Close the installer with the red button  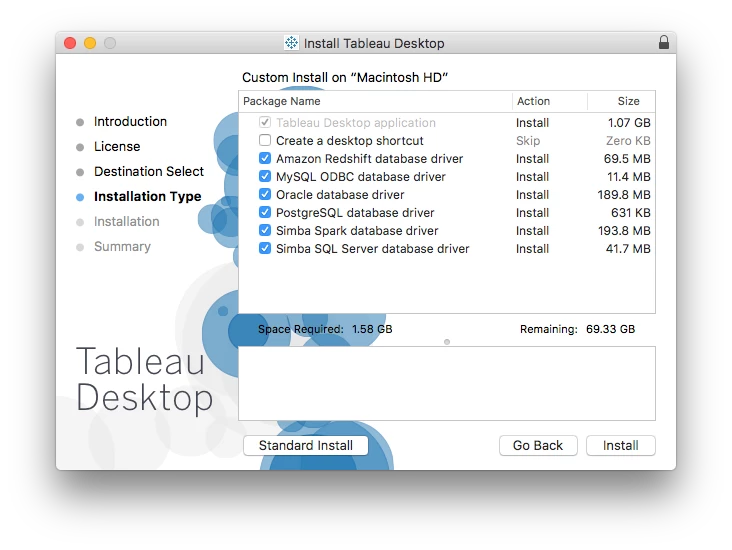pos(70,43)
